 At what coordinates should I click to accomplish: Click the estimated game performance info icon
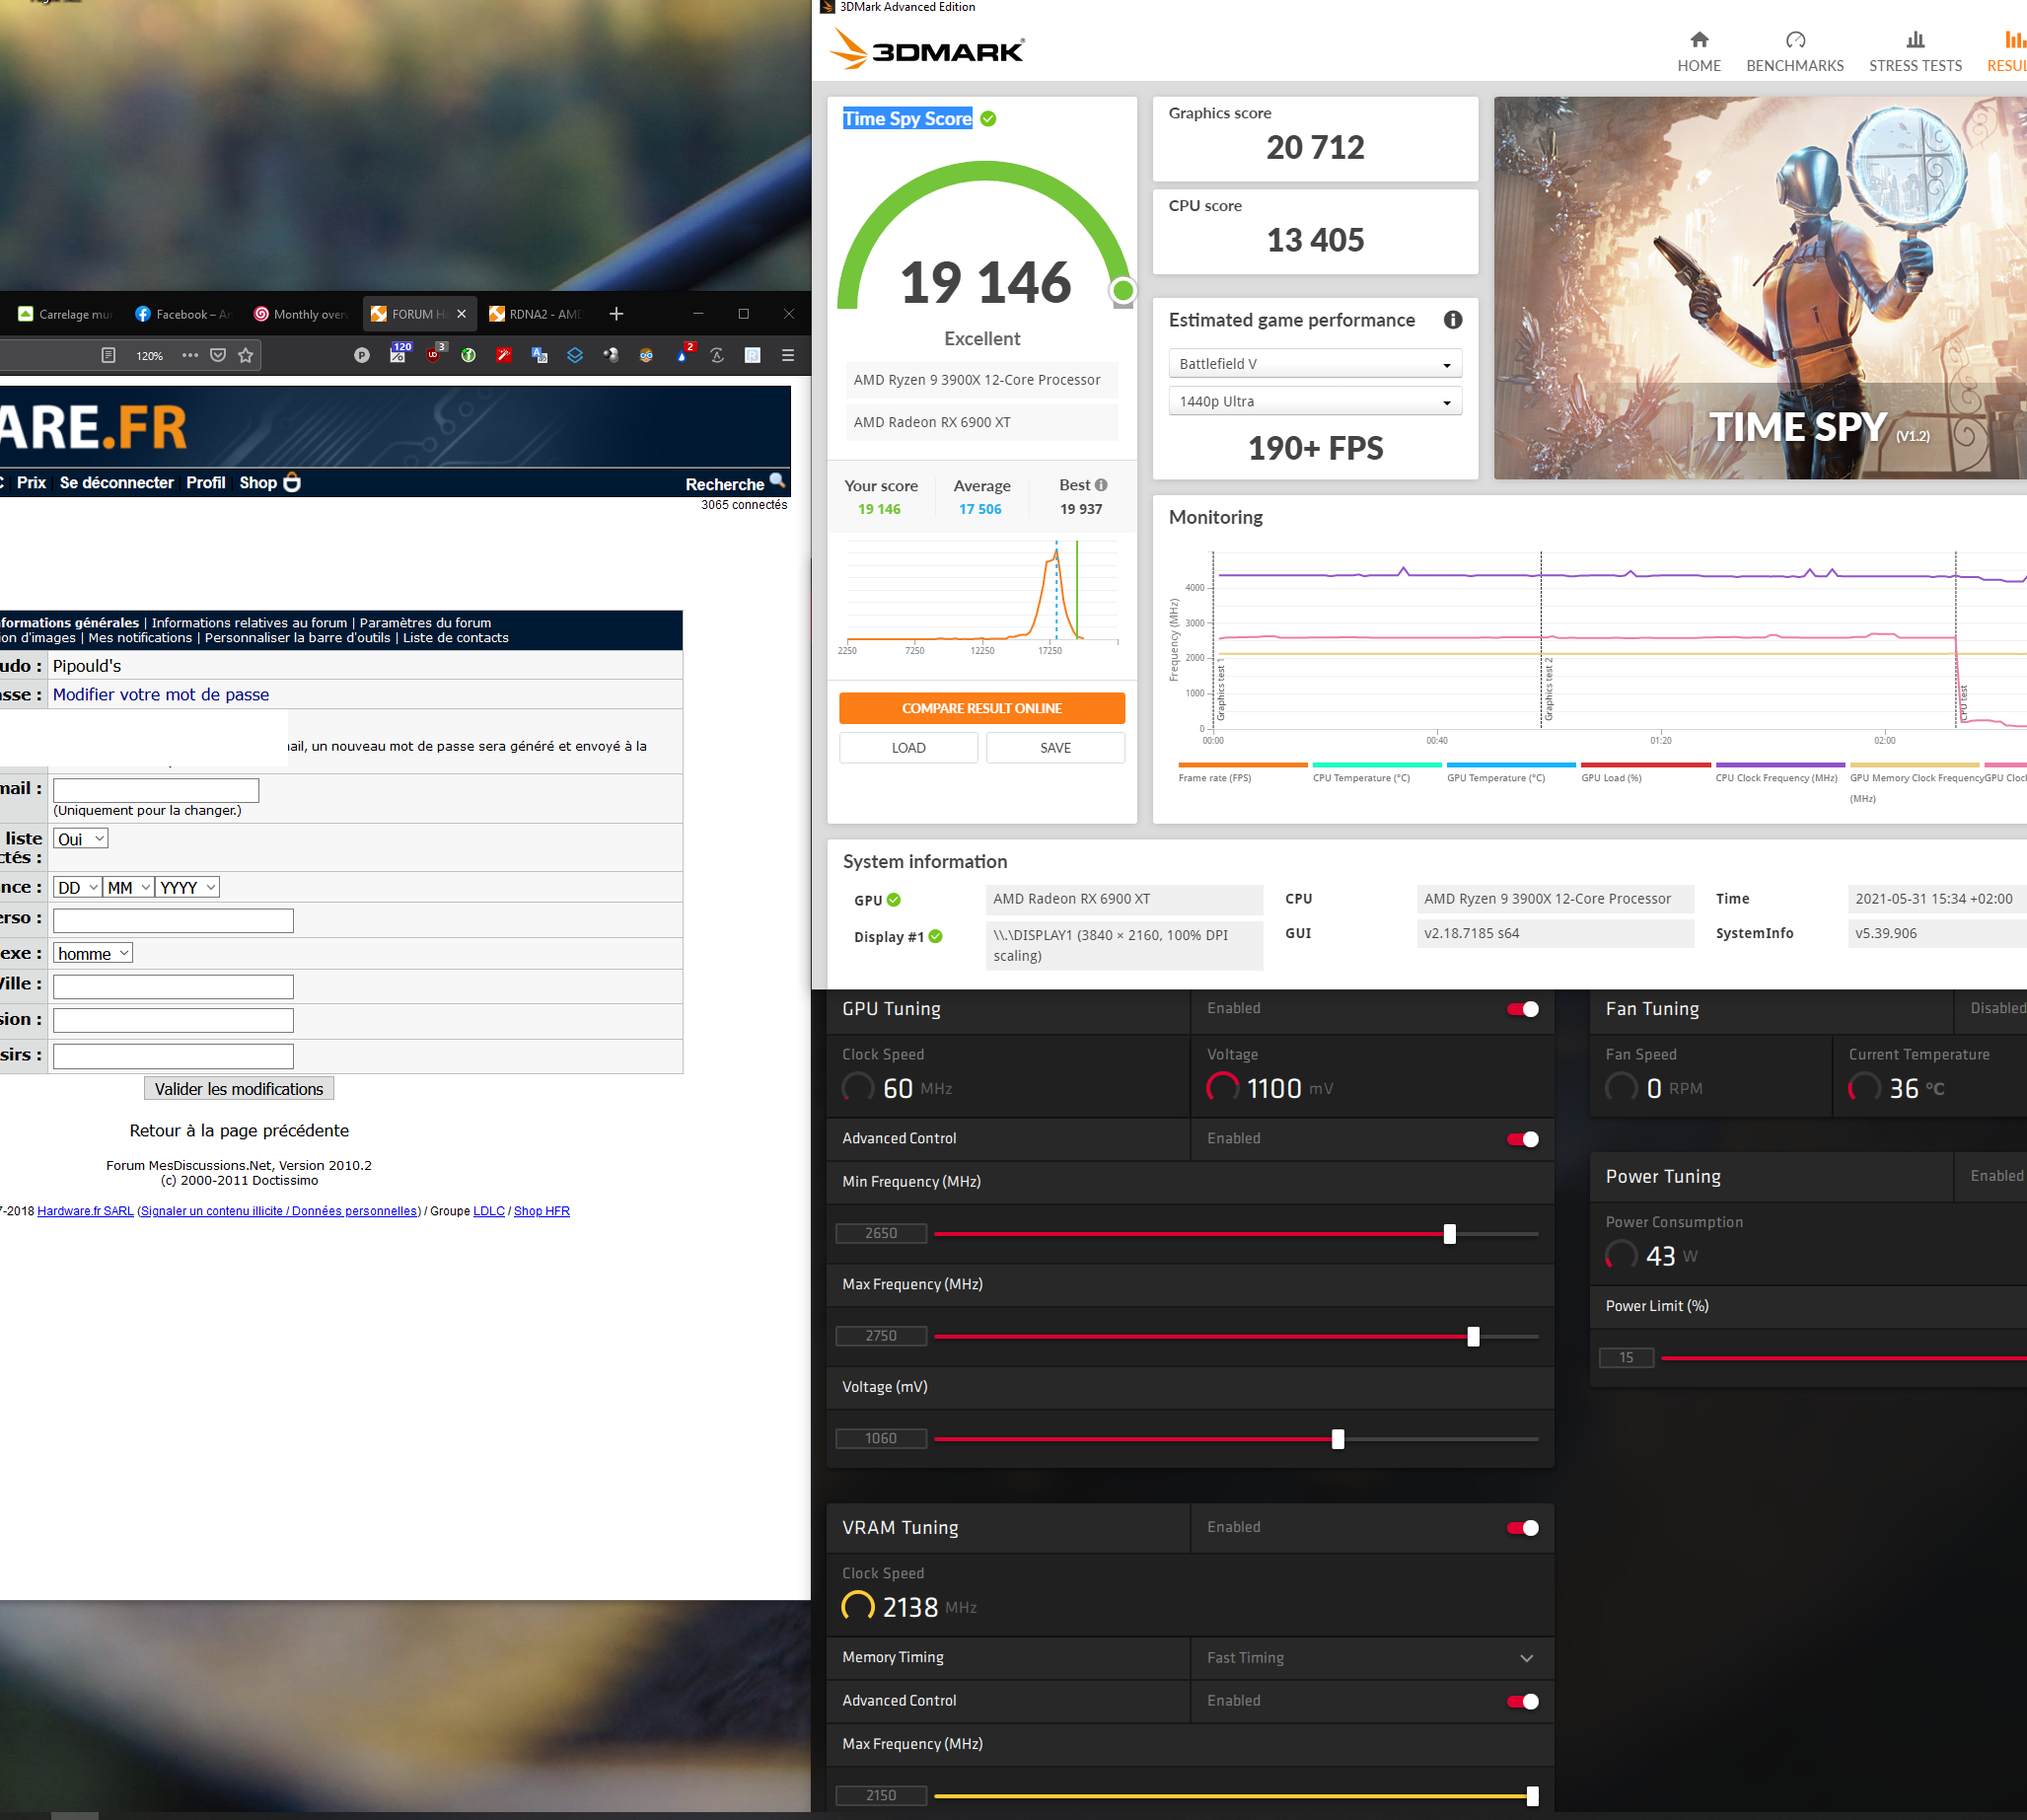[1452, 320]
